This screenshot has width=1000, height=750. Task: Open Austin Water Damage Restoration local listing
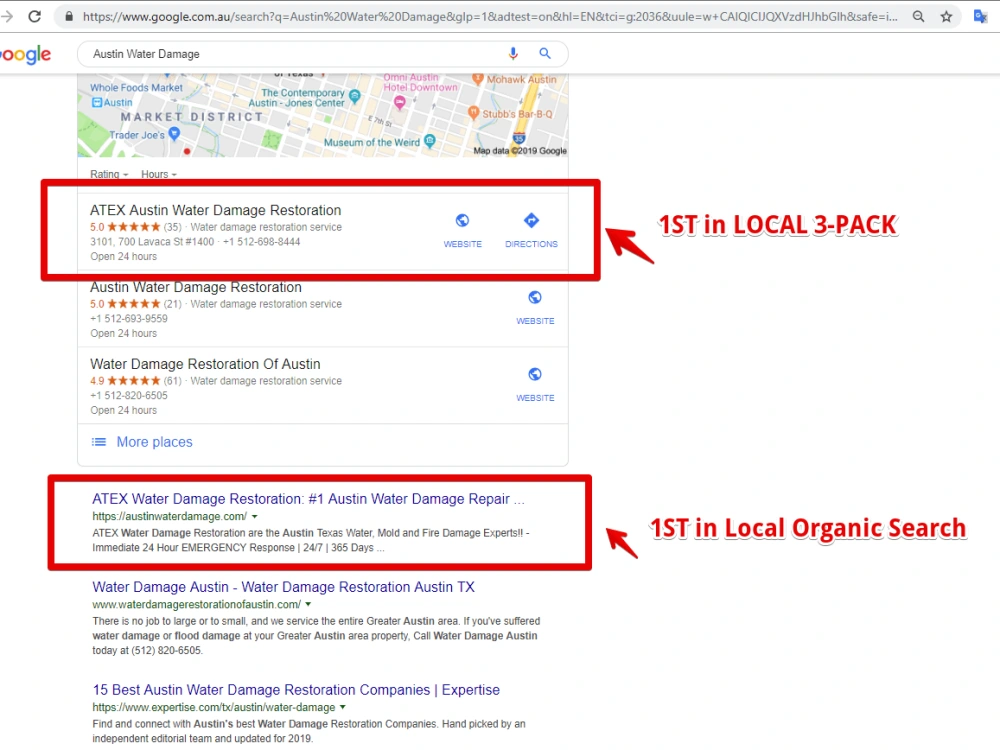(196, 288)
